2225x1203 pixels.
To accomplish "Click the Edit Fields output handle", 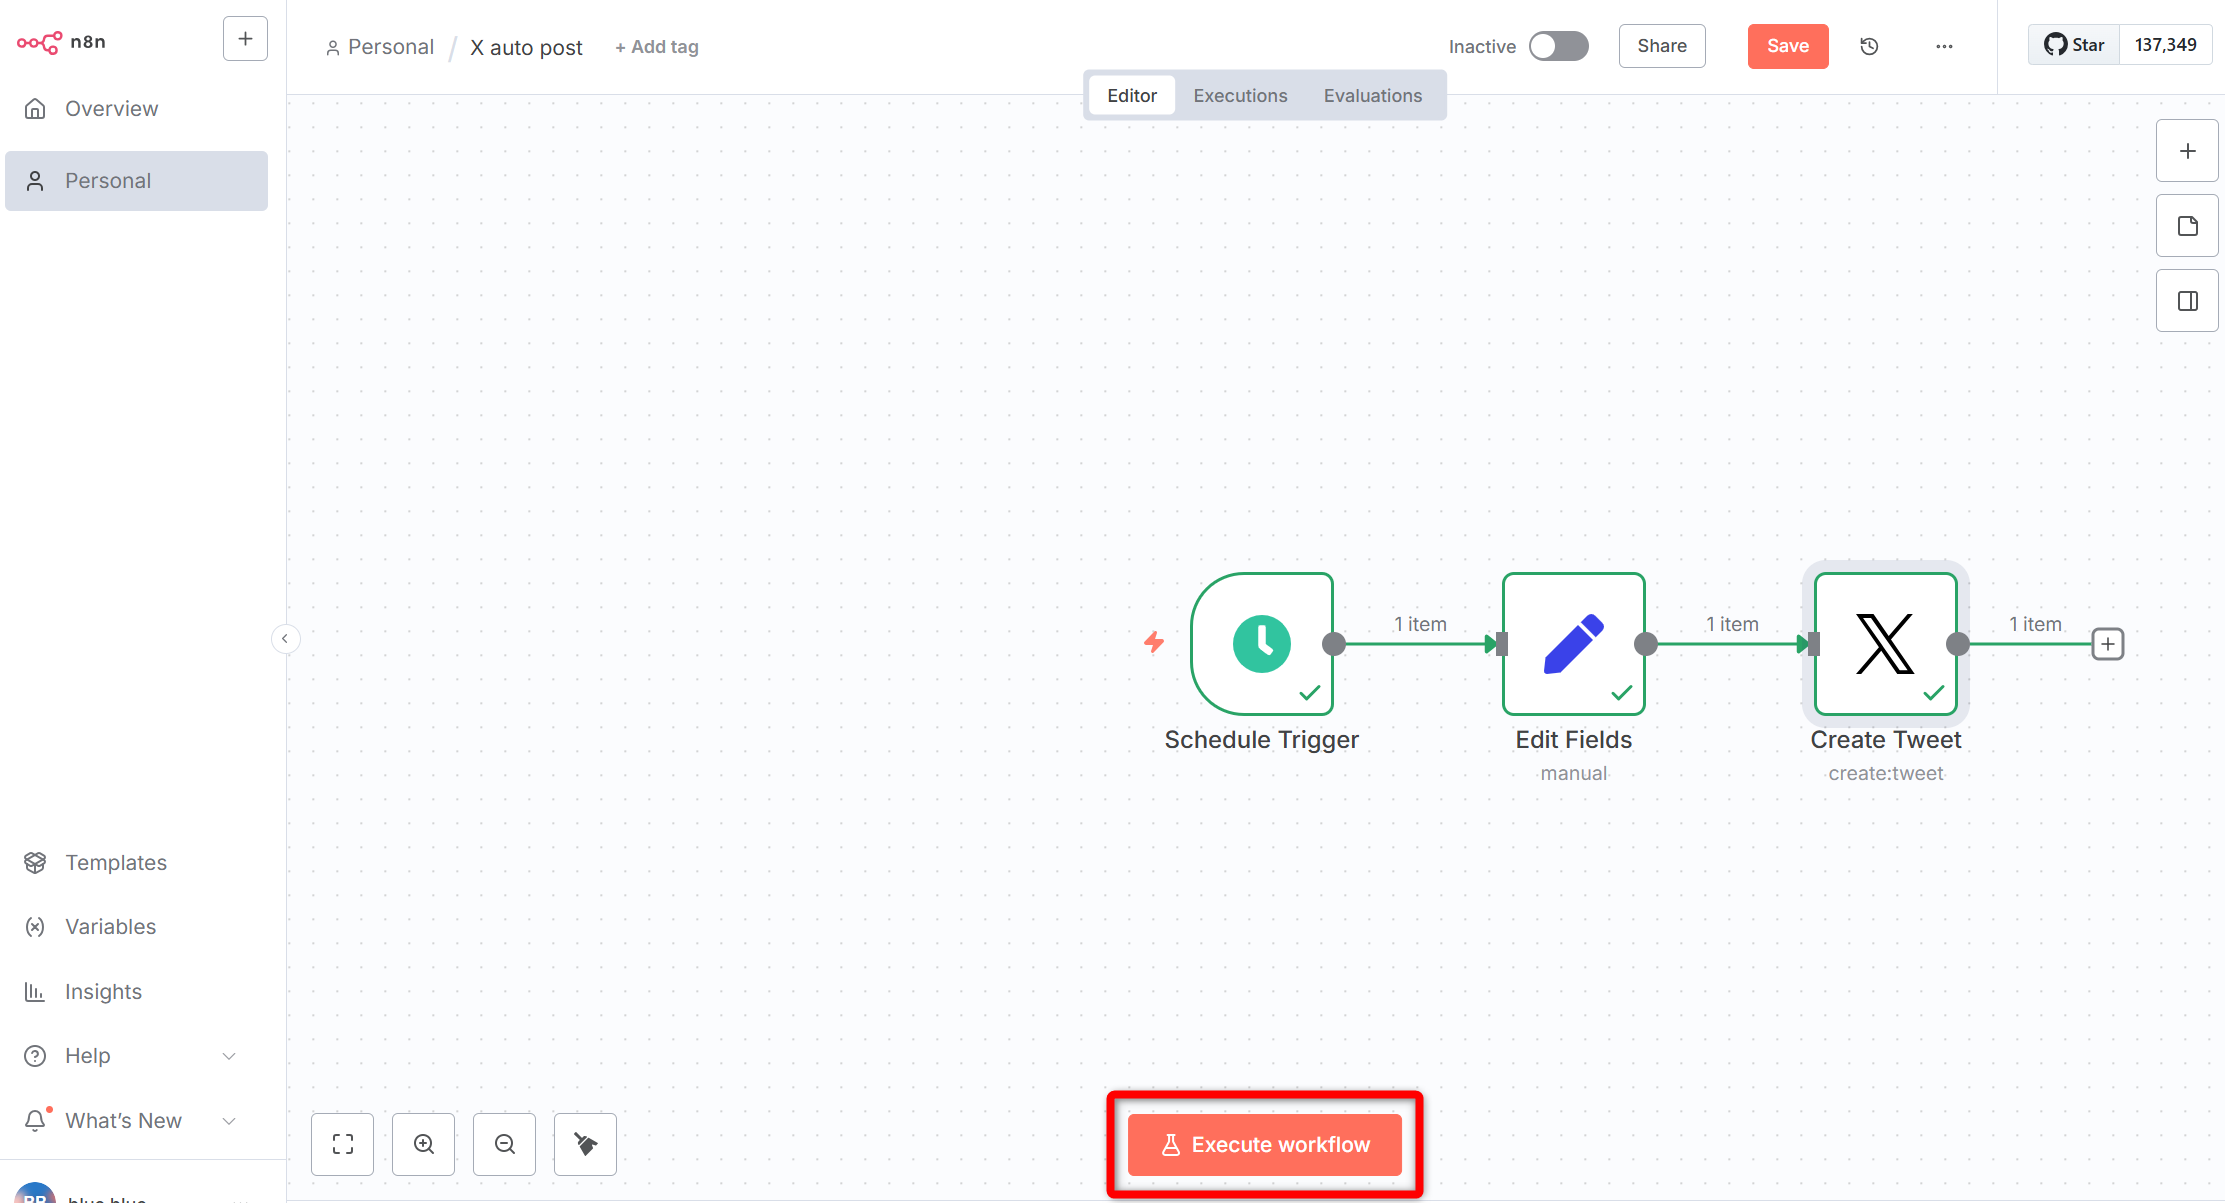I will [x=1646, y=644].
